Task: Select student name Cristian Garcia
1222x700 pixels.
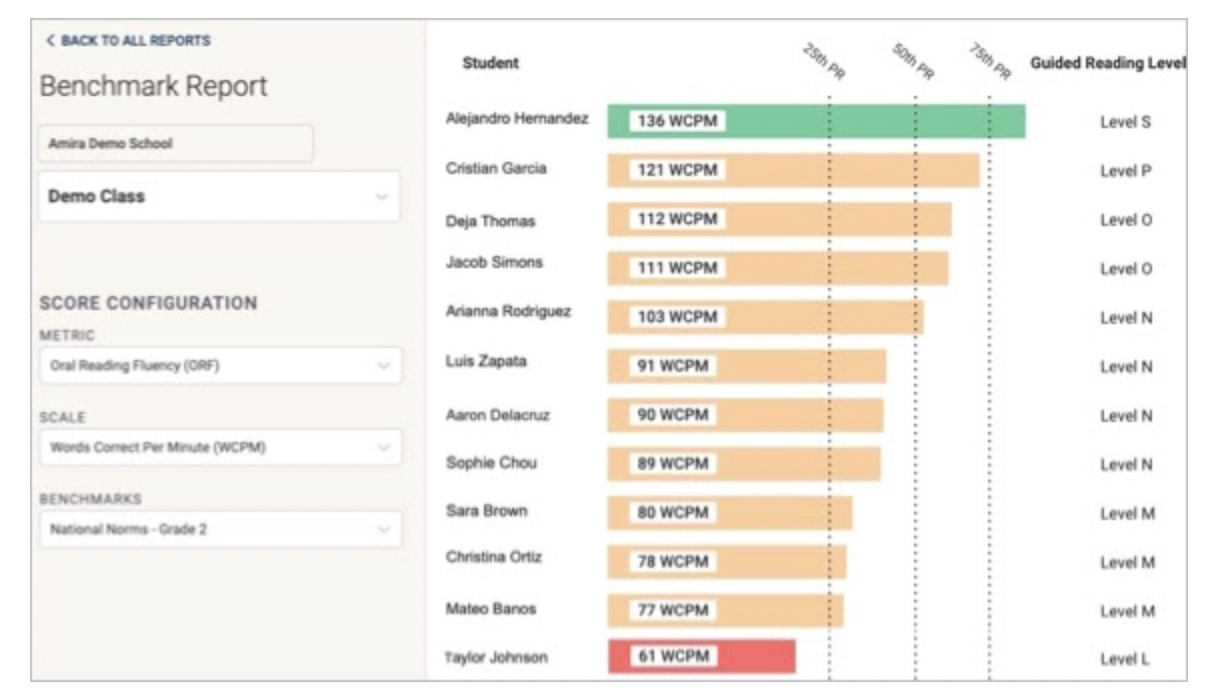Action: point(496,169)
